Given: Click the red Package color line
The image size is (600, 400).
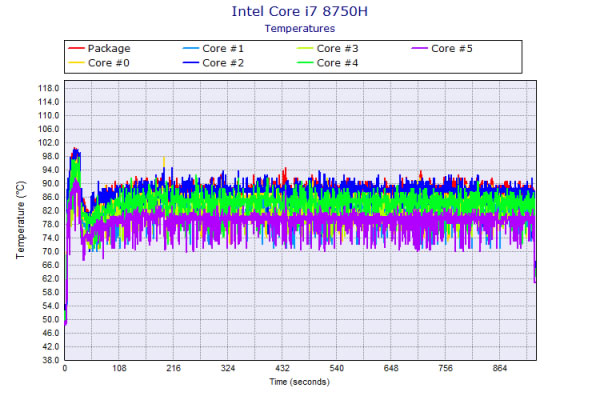Looking at the screenshot, I should (76, 49).
